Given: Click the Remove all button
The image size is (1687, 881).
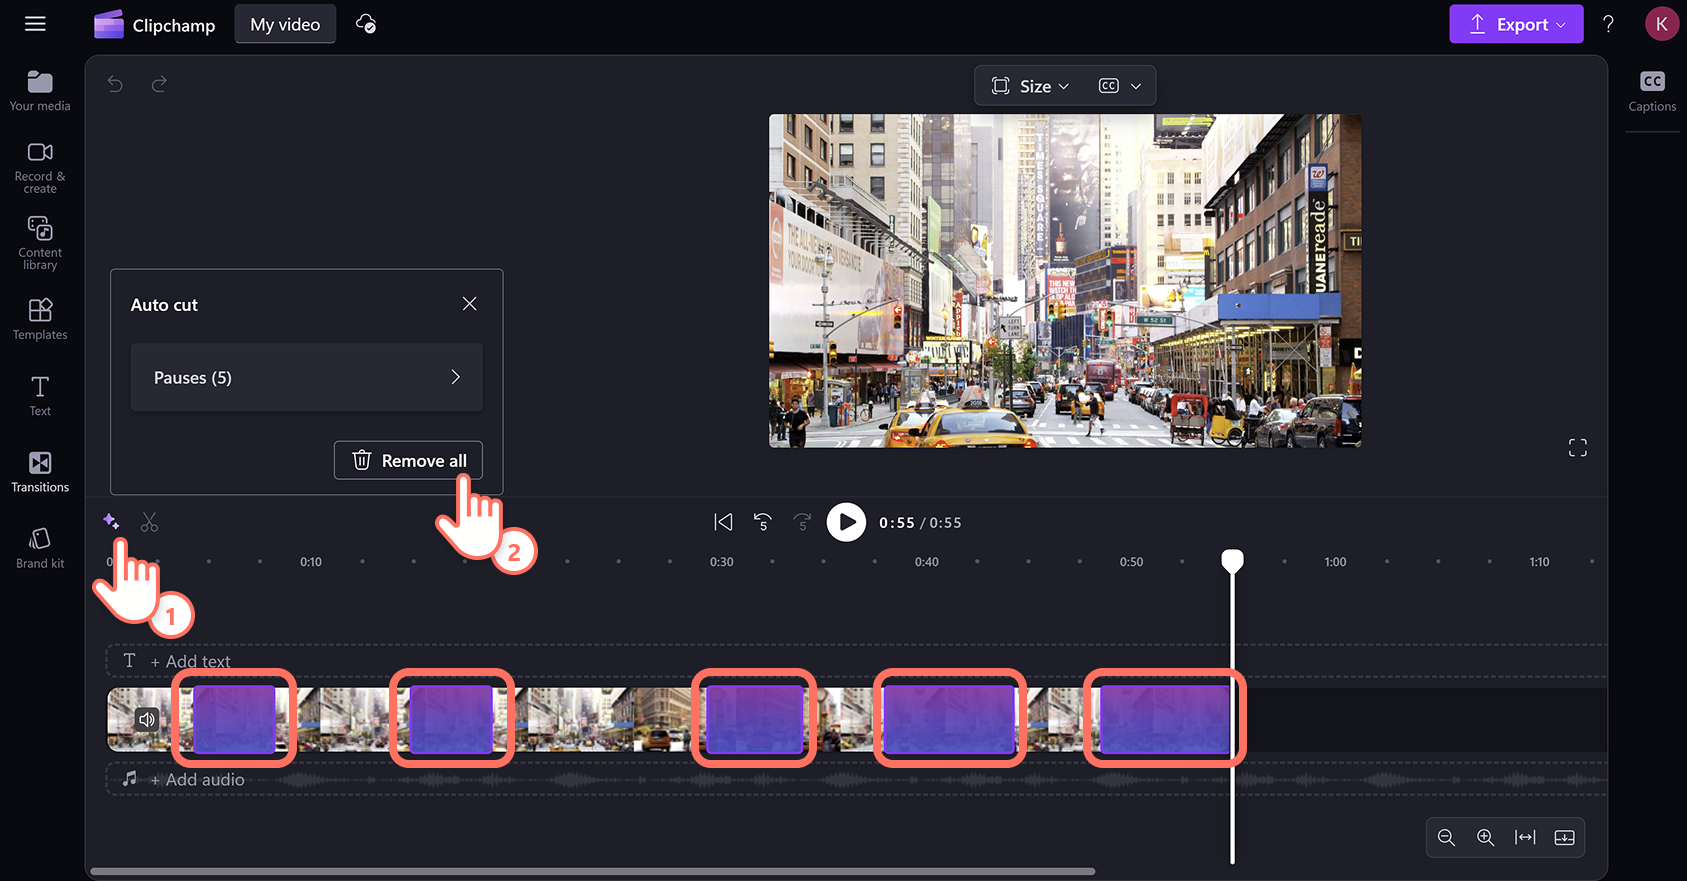Looking at the screenshot, I should 408,460.
